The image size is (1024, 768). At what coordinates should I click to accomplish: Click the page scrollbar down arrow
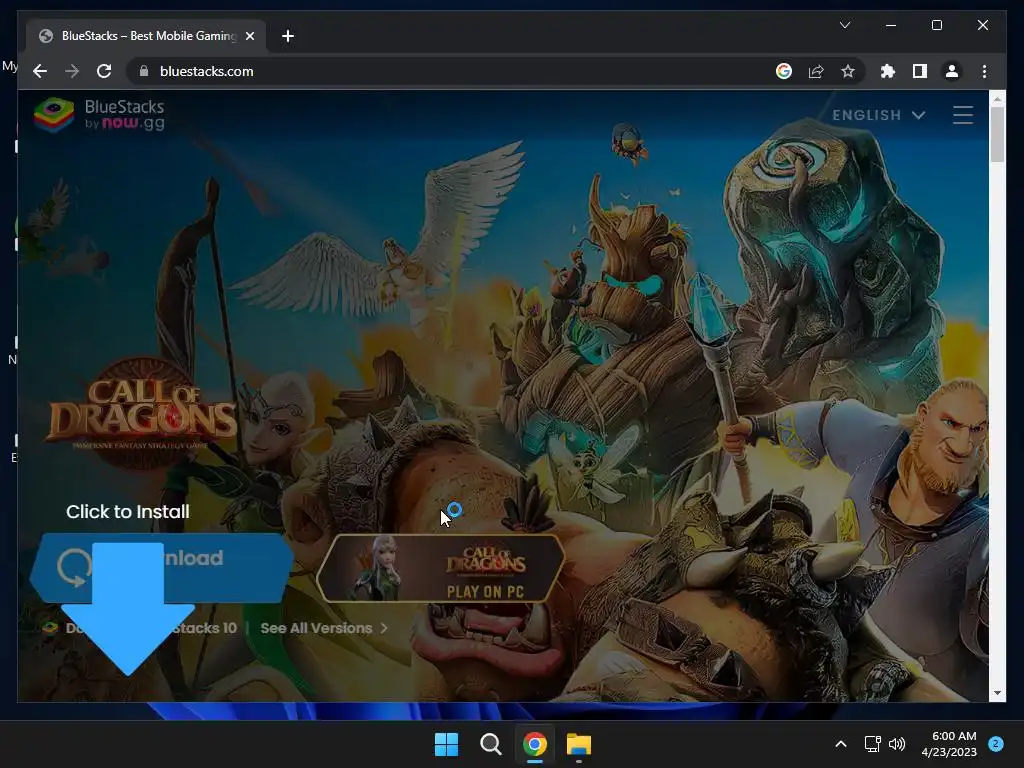click(997, 693)
